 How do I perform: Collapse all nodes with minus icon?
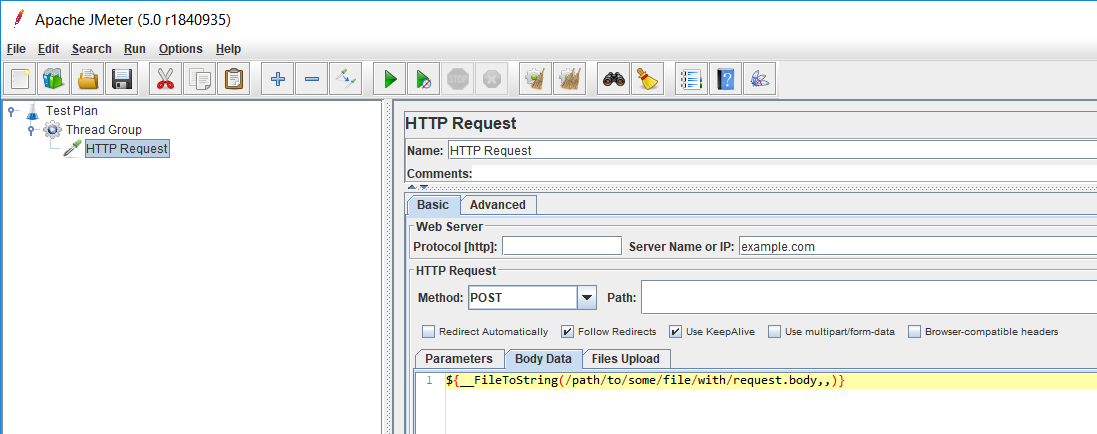click(x=311, y=78)
